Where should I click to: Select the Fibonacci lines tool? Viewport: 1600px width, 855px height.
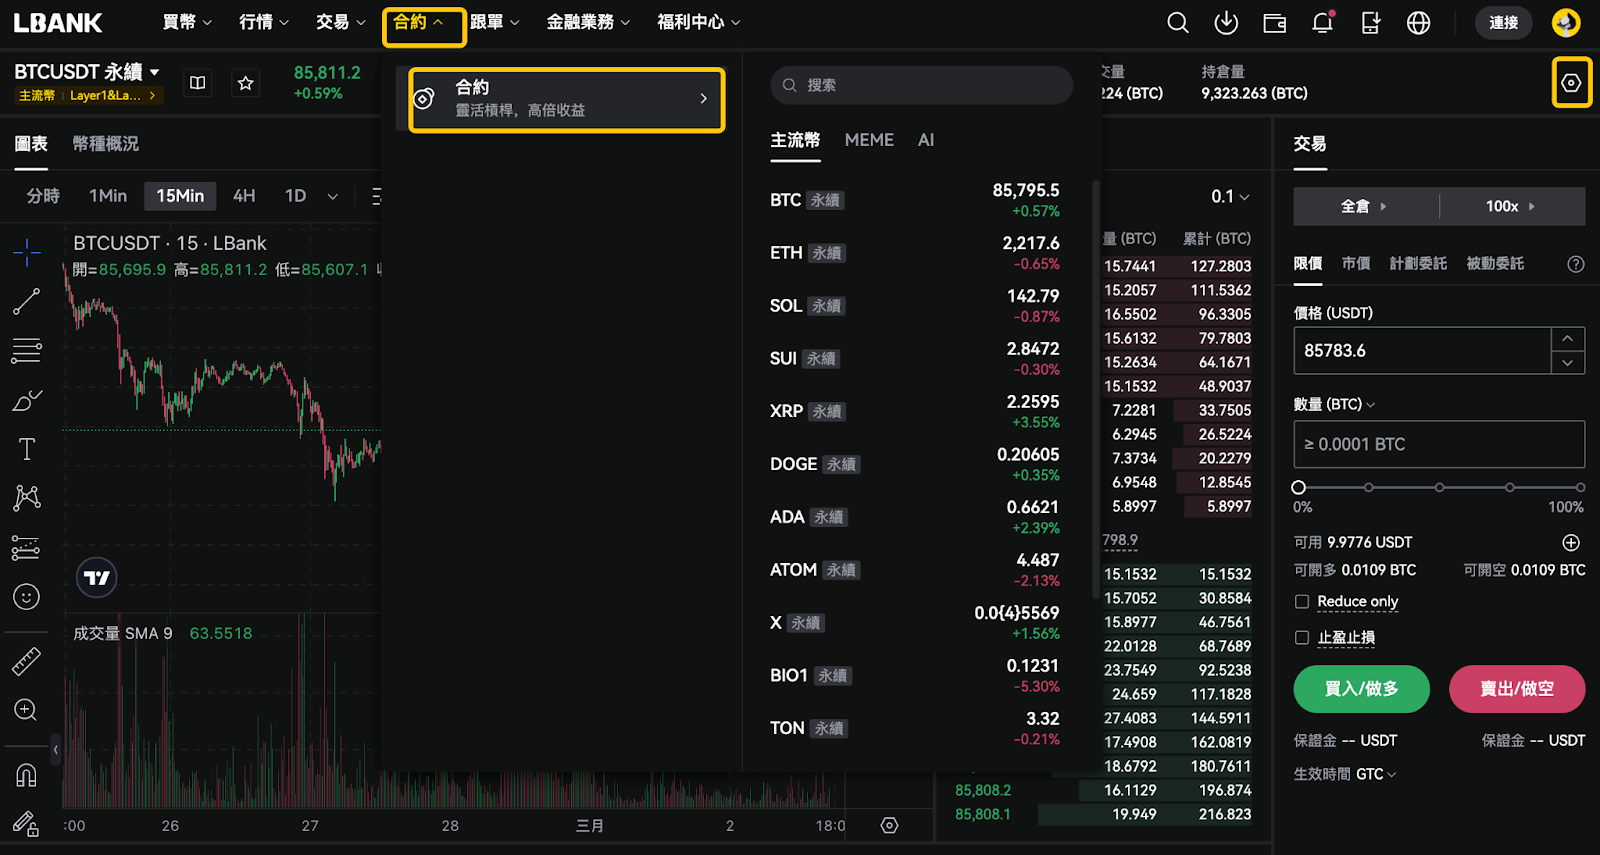click(27, 350)
